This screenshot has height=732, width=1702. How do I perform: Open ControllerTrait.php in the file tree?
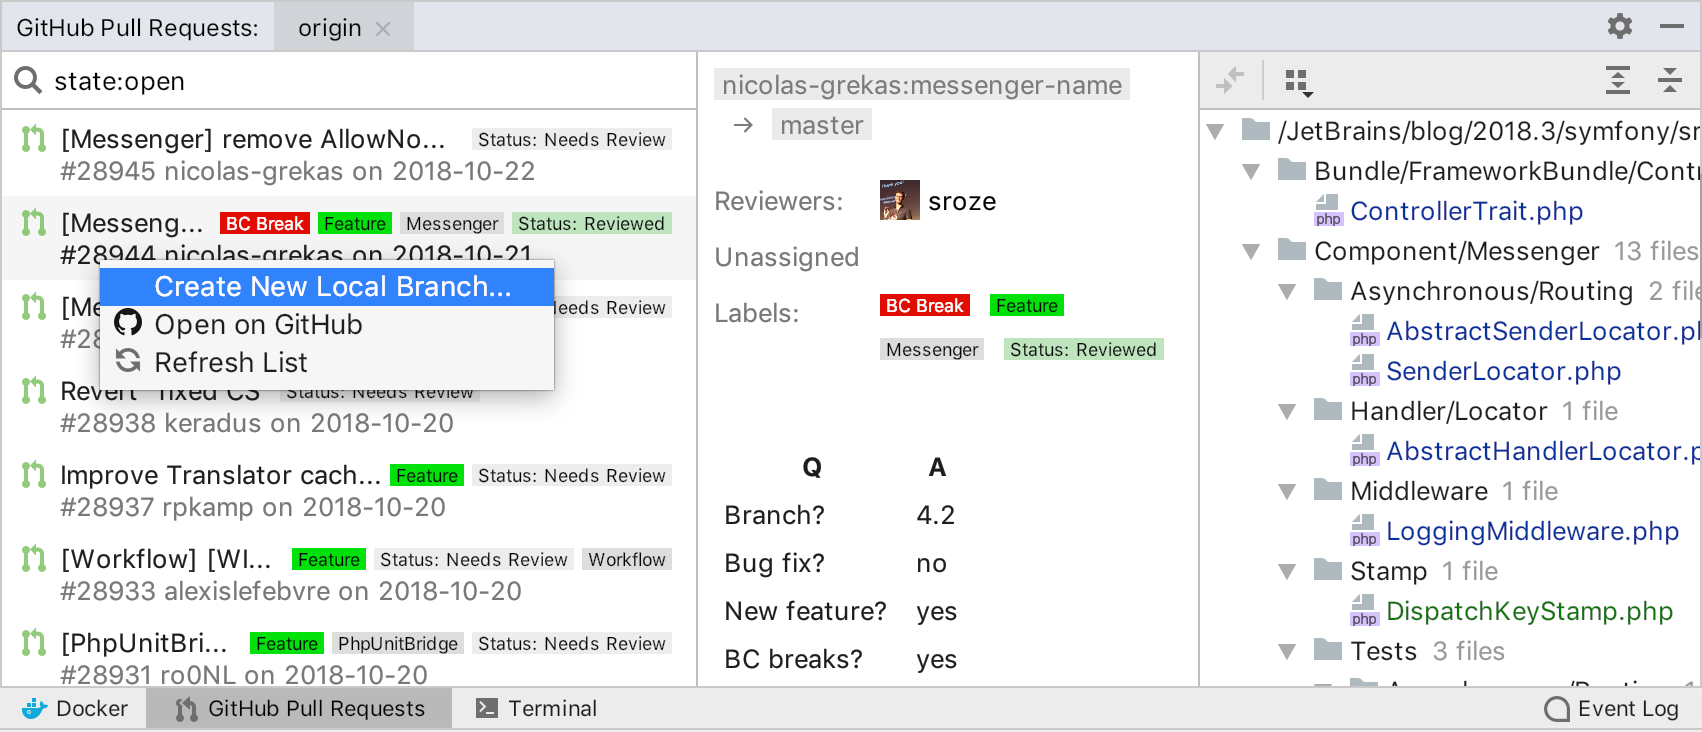click(1466, 212)
